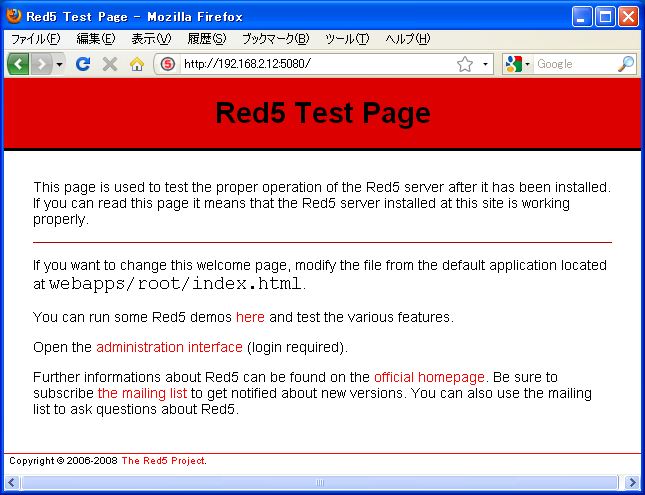Open the ツール(T) menu

pyautogui.click(x=347, y=39)
